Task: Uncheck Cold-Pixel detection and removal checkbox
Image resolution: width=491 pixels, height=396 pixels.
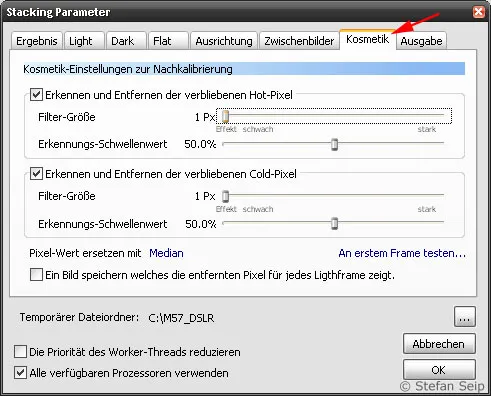Action: 36,174
